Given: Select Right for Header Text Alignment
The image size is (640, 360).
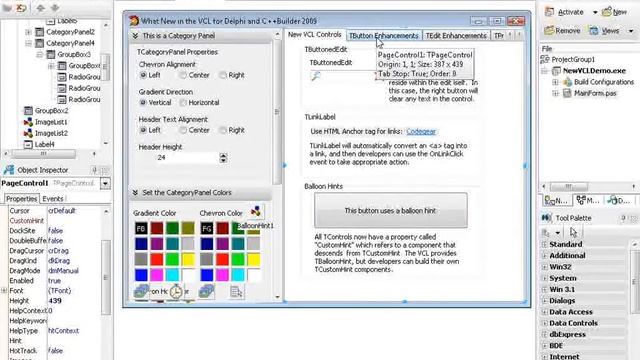Looking at the screenshot, I should 223,130.
